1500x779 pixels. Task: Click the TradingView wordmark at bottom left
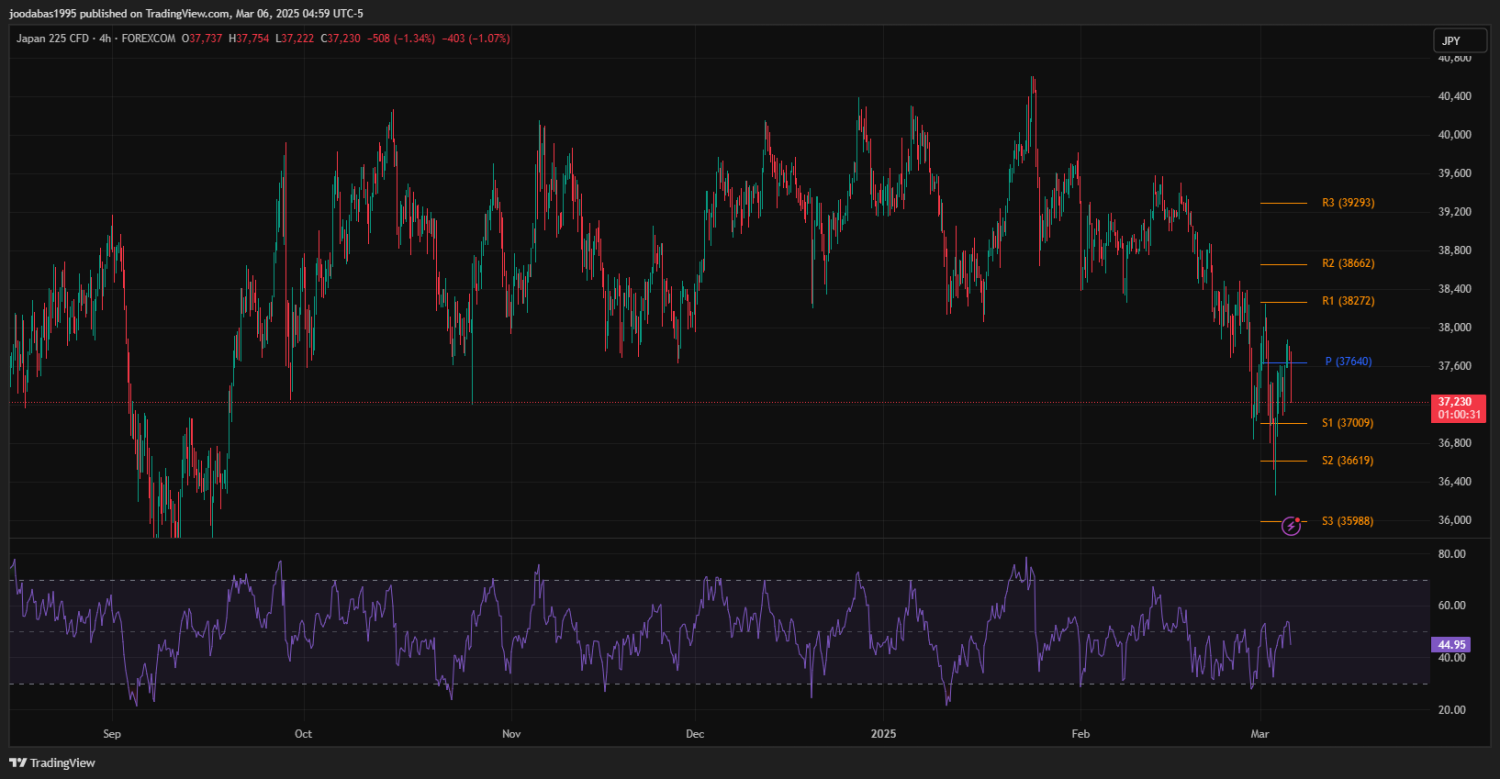coord(62,763)
